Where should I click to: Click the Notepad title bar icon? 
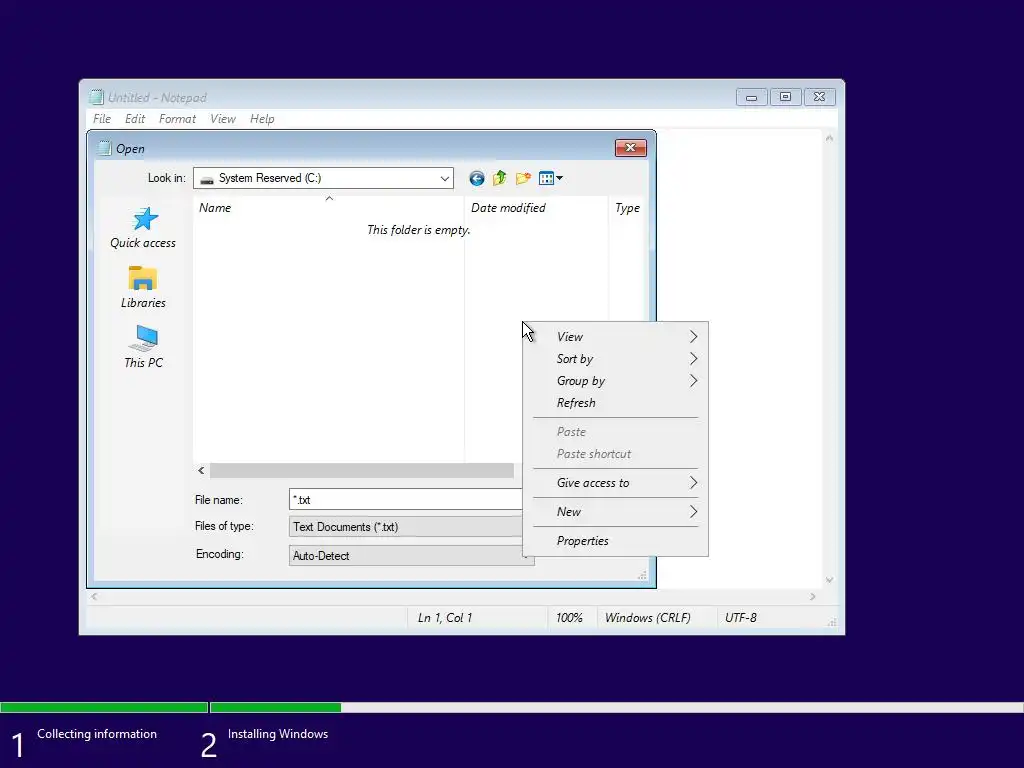(97, 97)
